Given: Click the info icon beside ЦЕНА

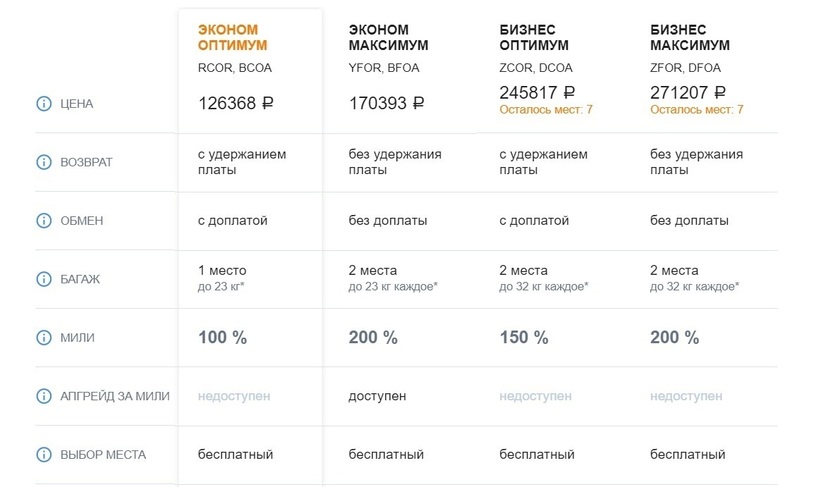Looking at the screenshot, I should click(x=43, y=103).
